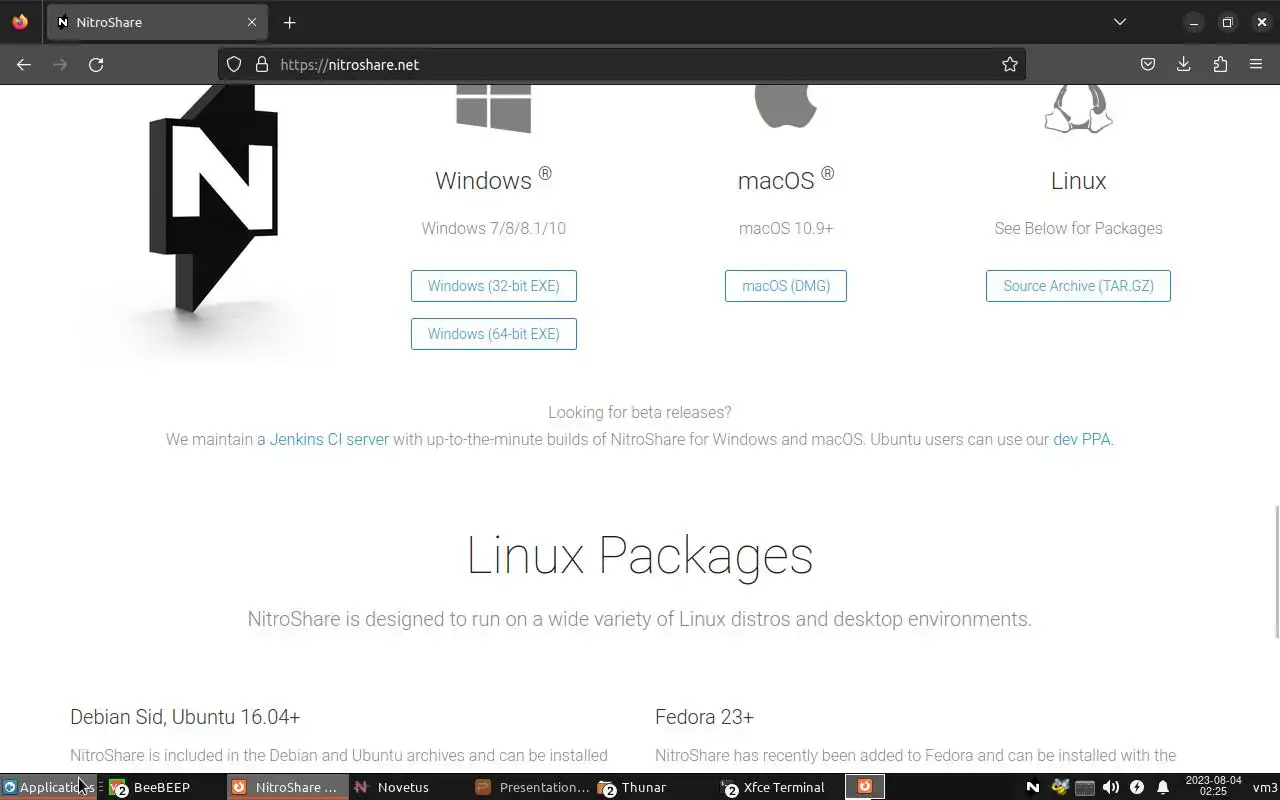
Task: Open Firefox hamburger application menu
Action: tap(1256, 64)
